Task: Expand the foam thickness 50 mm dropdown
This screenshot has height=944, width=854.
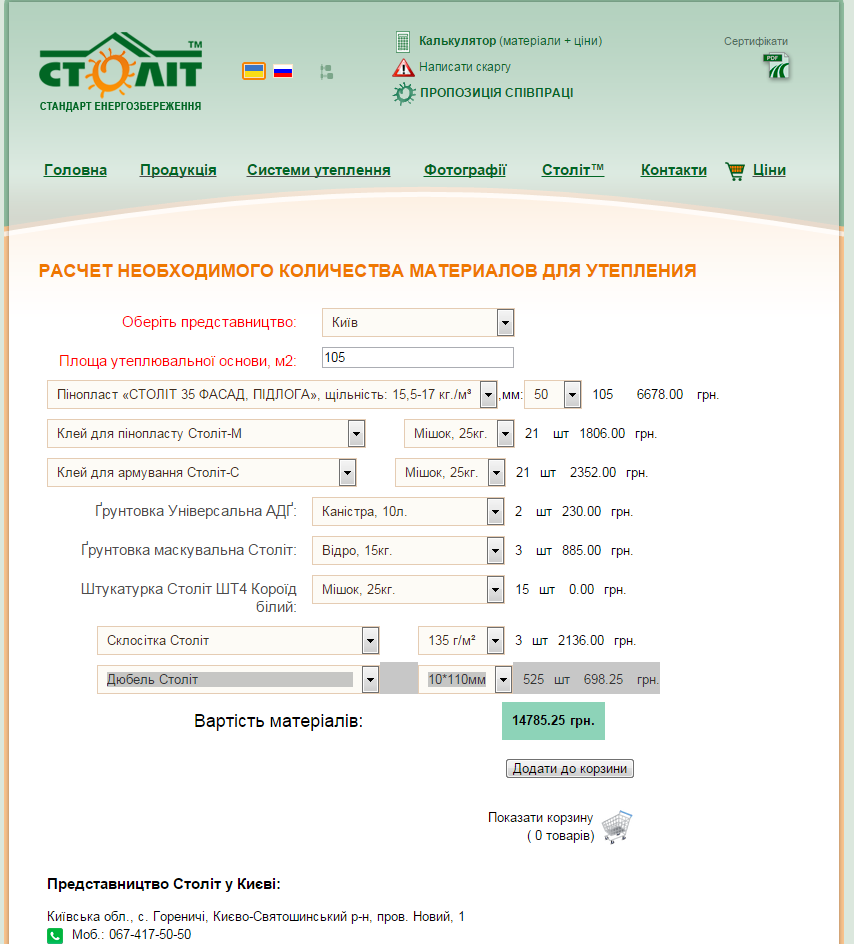Action: (552, 395)
